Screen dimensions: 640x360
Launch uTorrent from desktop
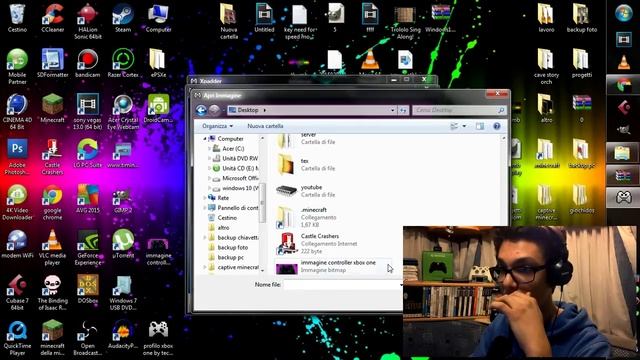click(123, 244)
